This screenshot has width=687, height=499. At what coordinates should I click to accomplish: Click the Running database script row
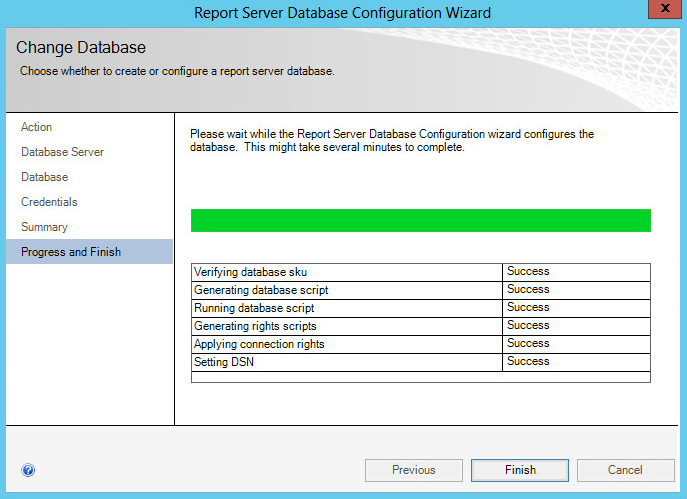(421, 308)
